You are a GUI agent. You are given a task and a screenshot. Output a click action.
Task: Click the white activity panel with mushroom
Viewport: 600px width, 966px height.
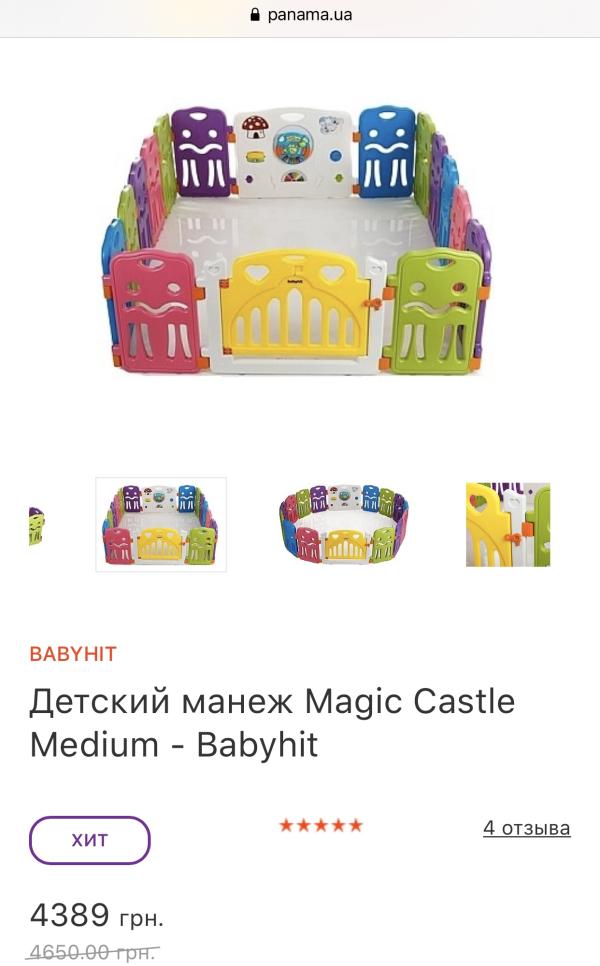coord(293,153)
